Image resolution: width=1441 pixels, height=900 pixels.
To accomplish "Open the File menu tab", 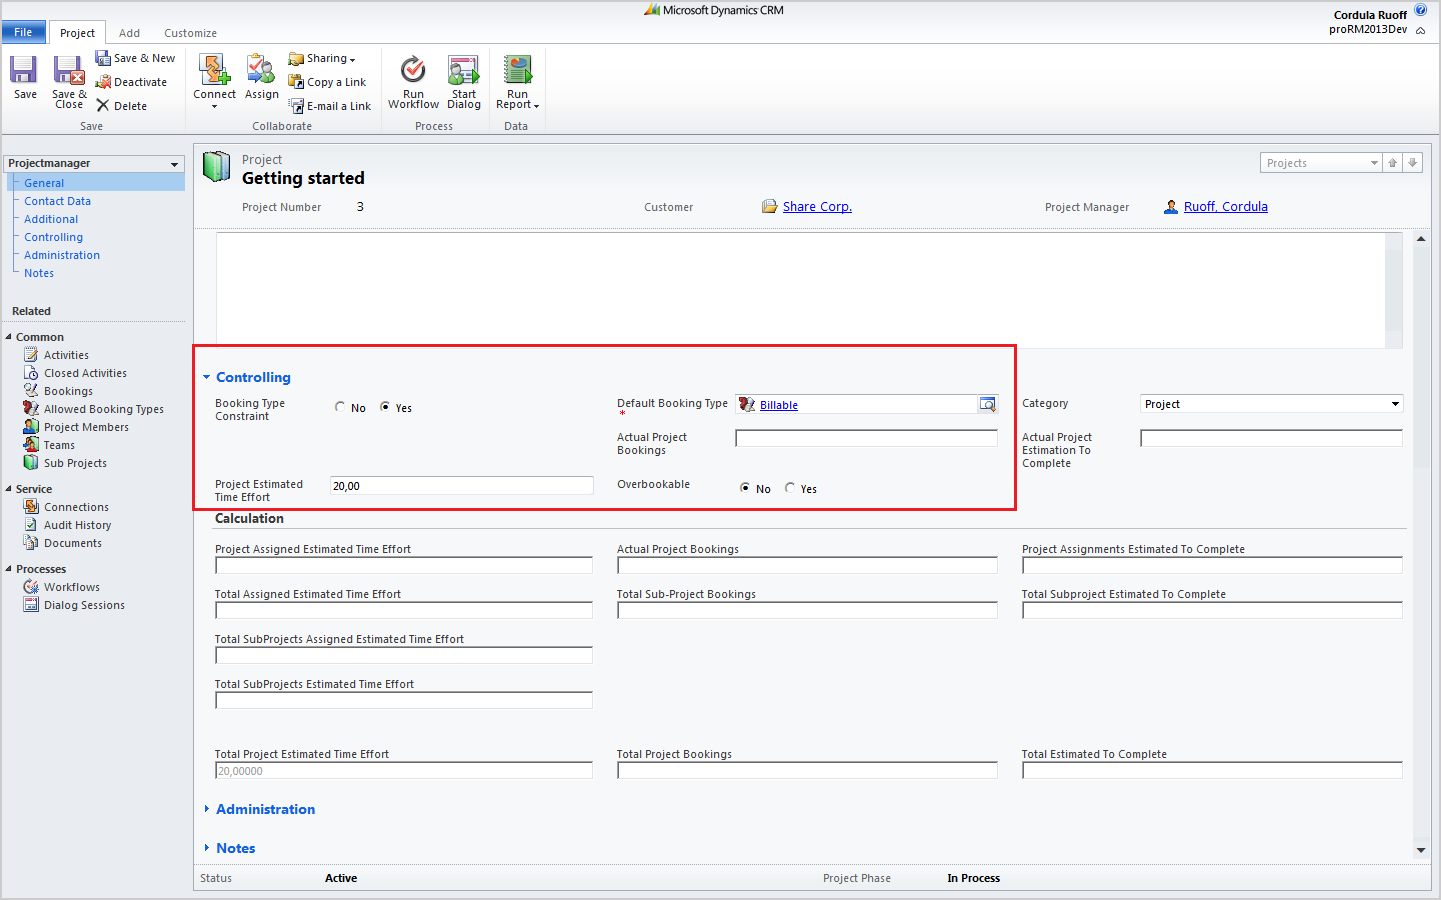I will tap(23, 32).
